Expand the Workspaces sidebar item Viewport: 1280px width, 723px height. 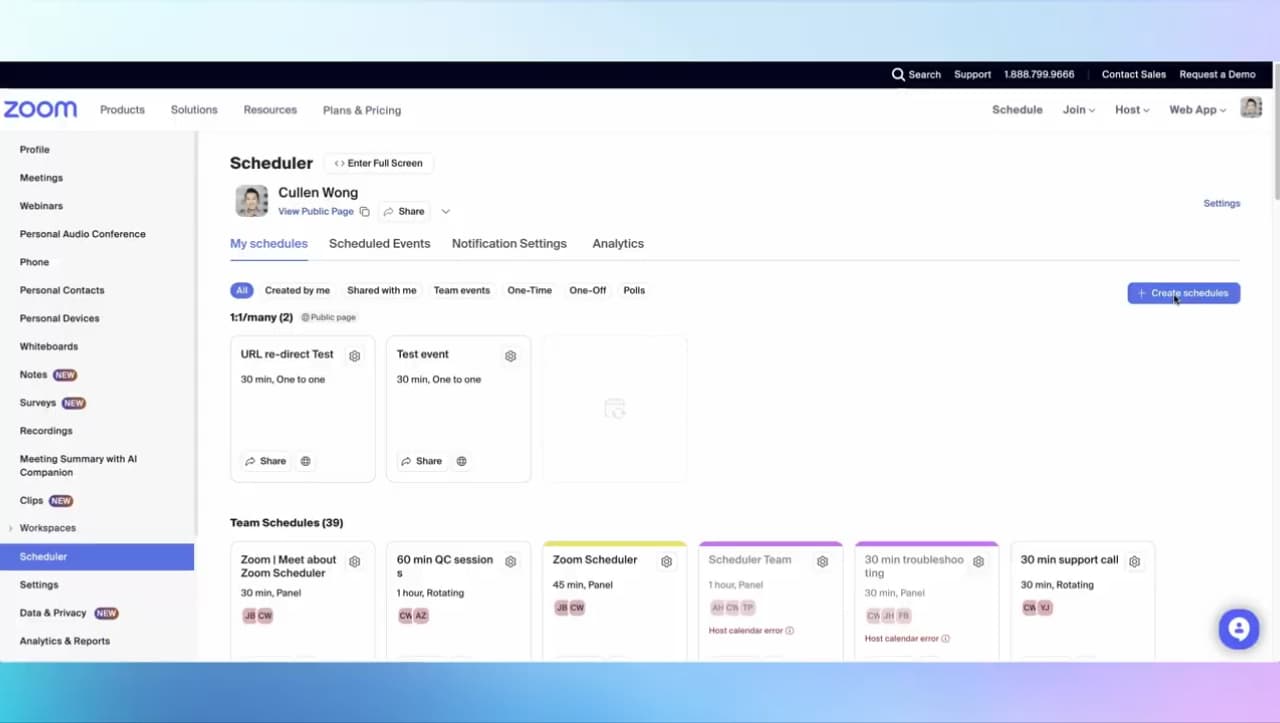point(11,528)
